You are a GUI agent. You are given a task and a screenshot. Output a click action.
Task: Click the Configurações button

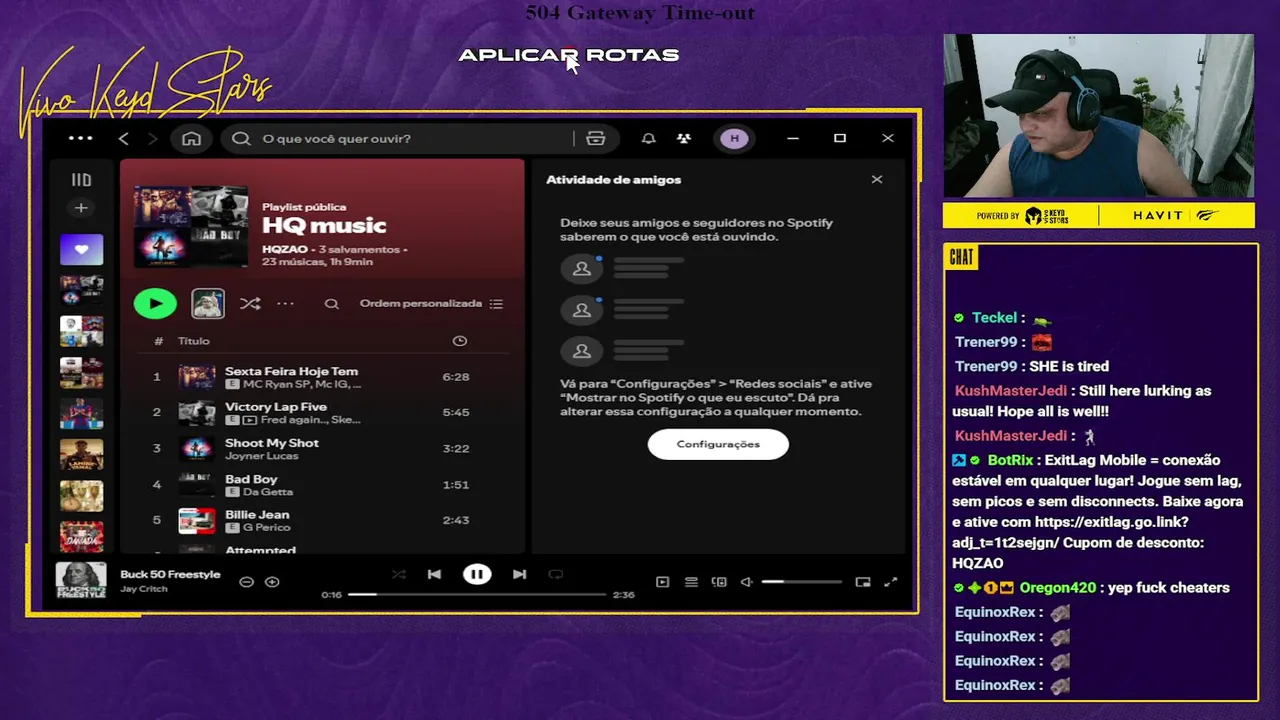(x=718, y=444)
